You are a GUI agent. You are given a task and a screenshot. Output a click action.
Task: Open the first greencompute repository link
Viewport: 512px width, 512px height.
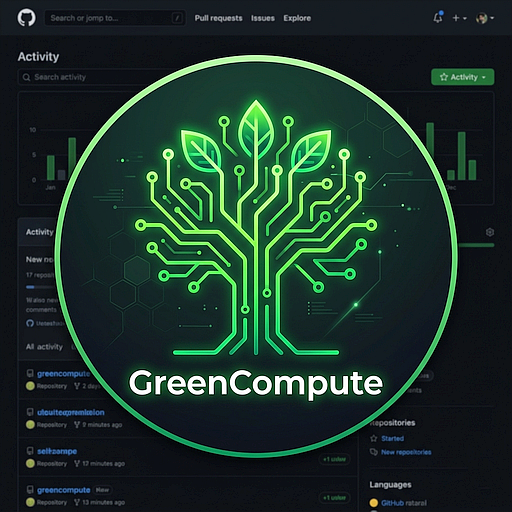tap(63, 374)
